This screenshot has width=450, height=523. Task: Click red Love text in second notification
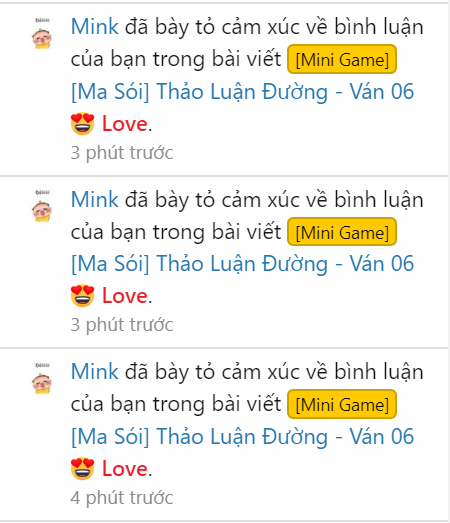click(x=125, y=296)
